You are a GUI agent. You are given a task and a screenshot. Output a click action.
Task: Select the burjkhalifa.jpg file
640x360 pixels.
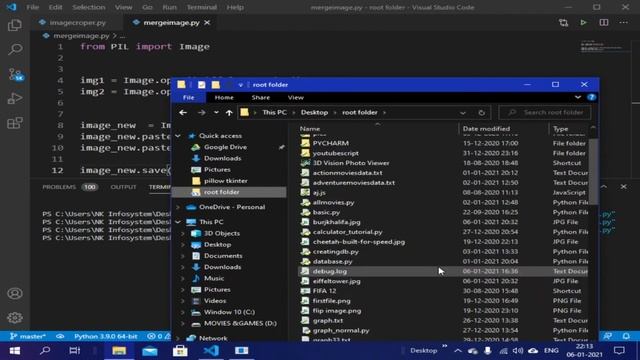tap(336, 222)
